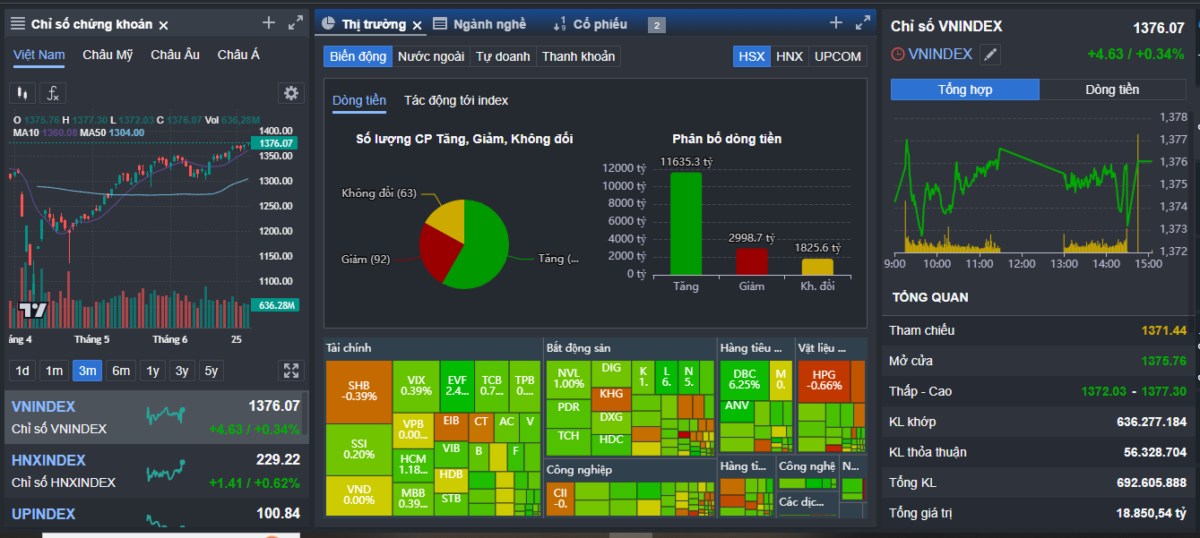Expand the Chỉ số chứng khoán panel to fullscreen
This screenshot has width=1200, height=538.
pyautogui.click(x=295, y=22)
